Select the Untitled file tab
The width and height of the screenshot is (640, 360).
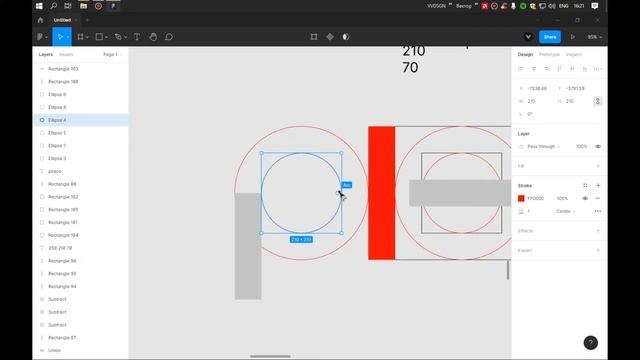(x=62, y=20)
